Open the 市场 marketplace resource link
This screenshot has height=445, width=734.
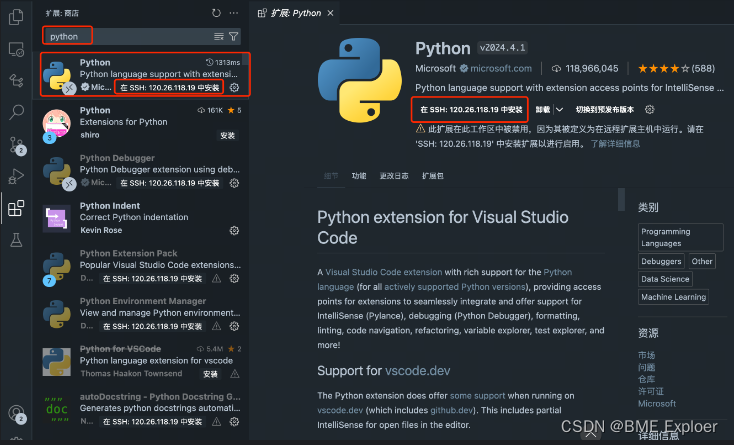(x=646, y=355)
